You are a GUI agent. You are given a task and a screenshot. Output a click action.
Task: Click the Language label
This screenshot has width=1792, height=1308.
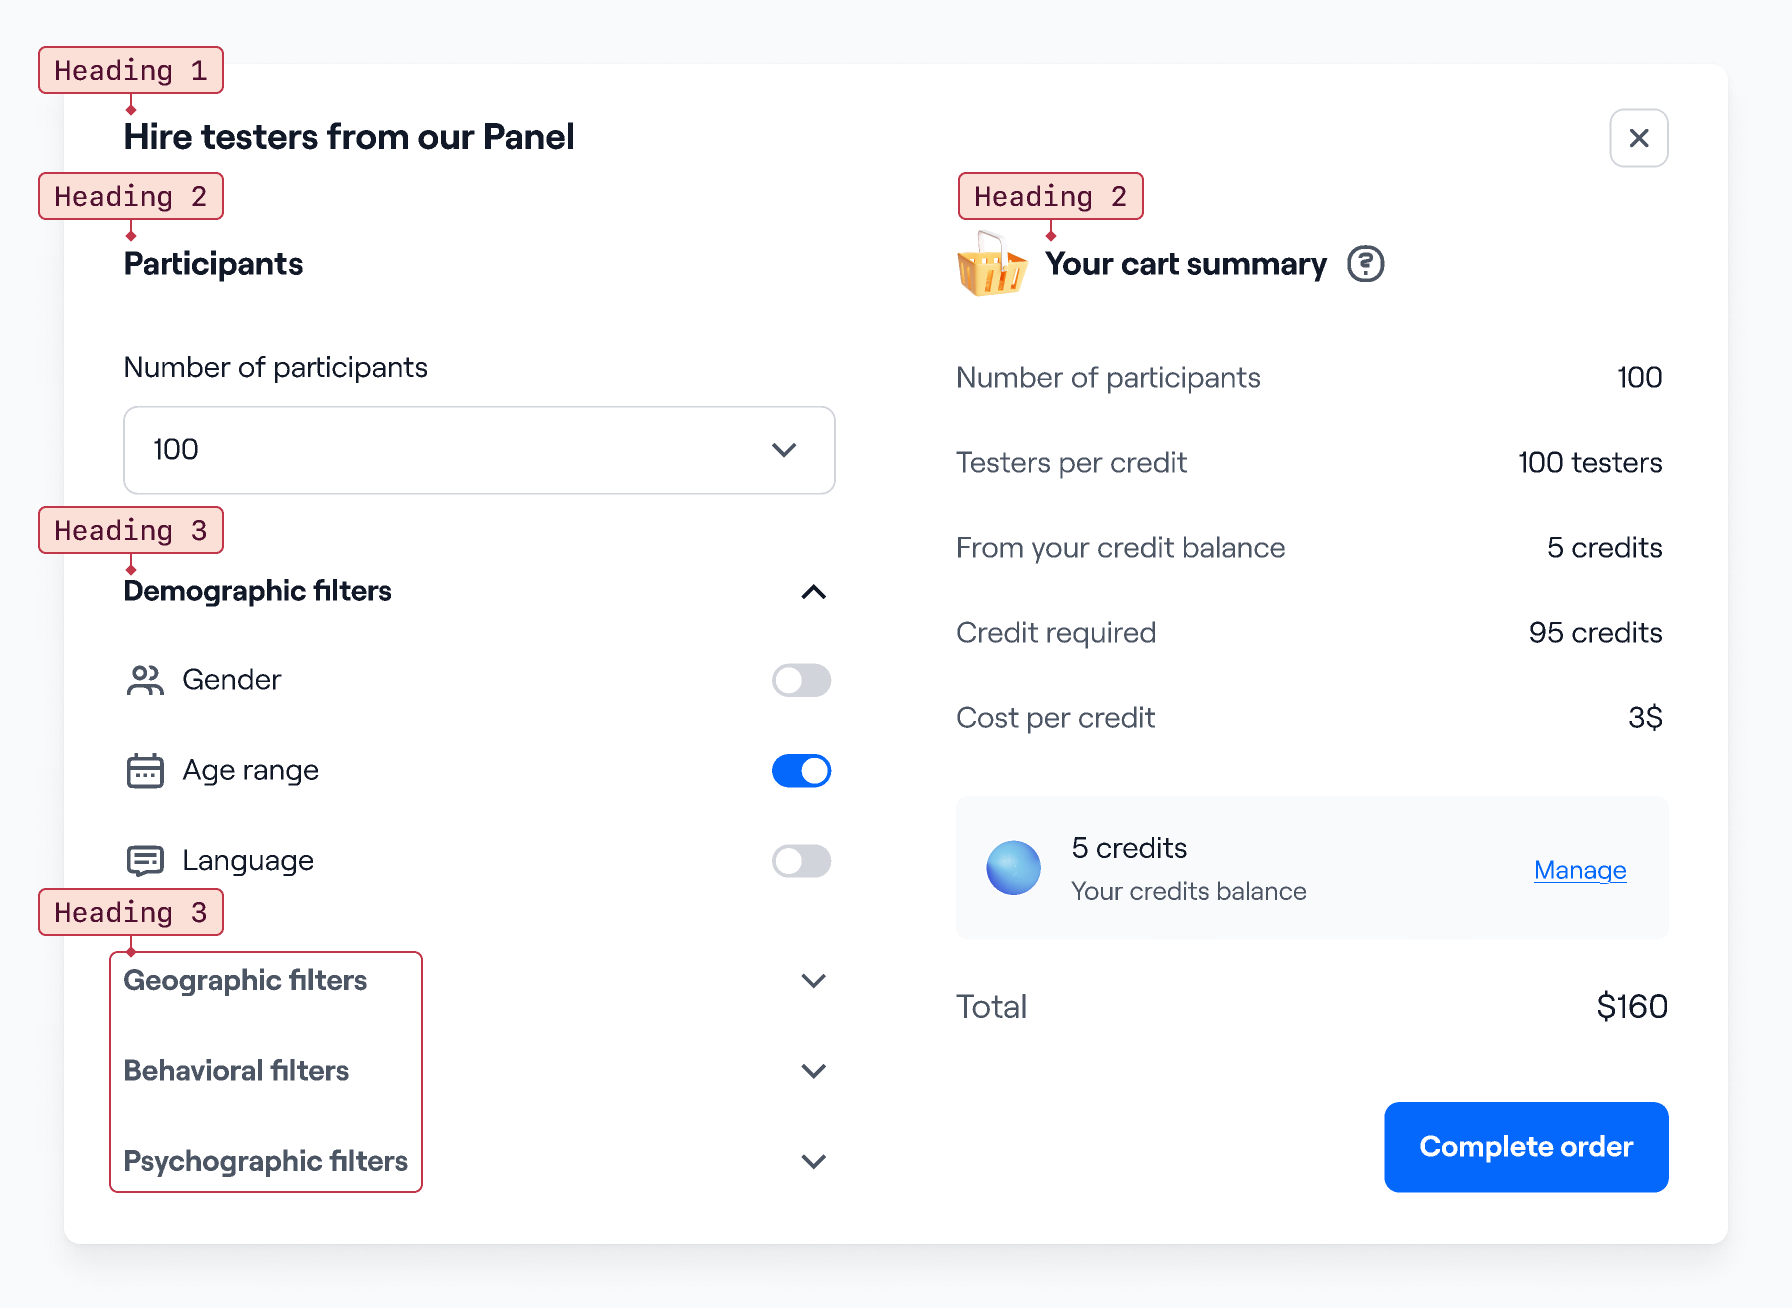tap(248, 861)
